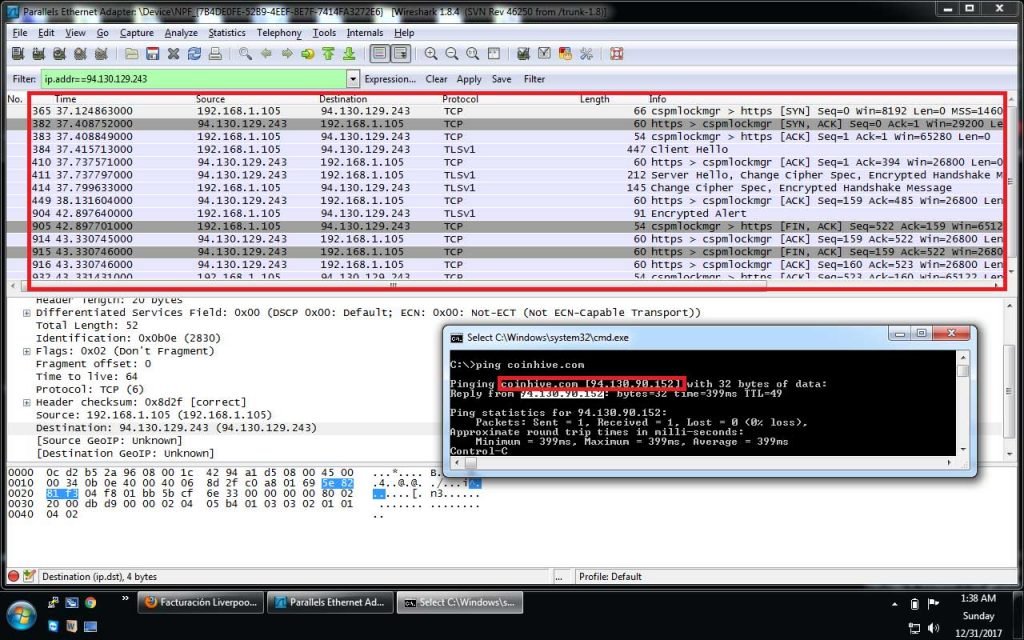
Task: Toggle packet list colorize button
Action: tap(380, 54)
